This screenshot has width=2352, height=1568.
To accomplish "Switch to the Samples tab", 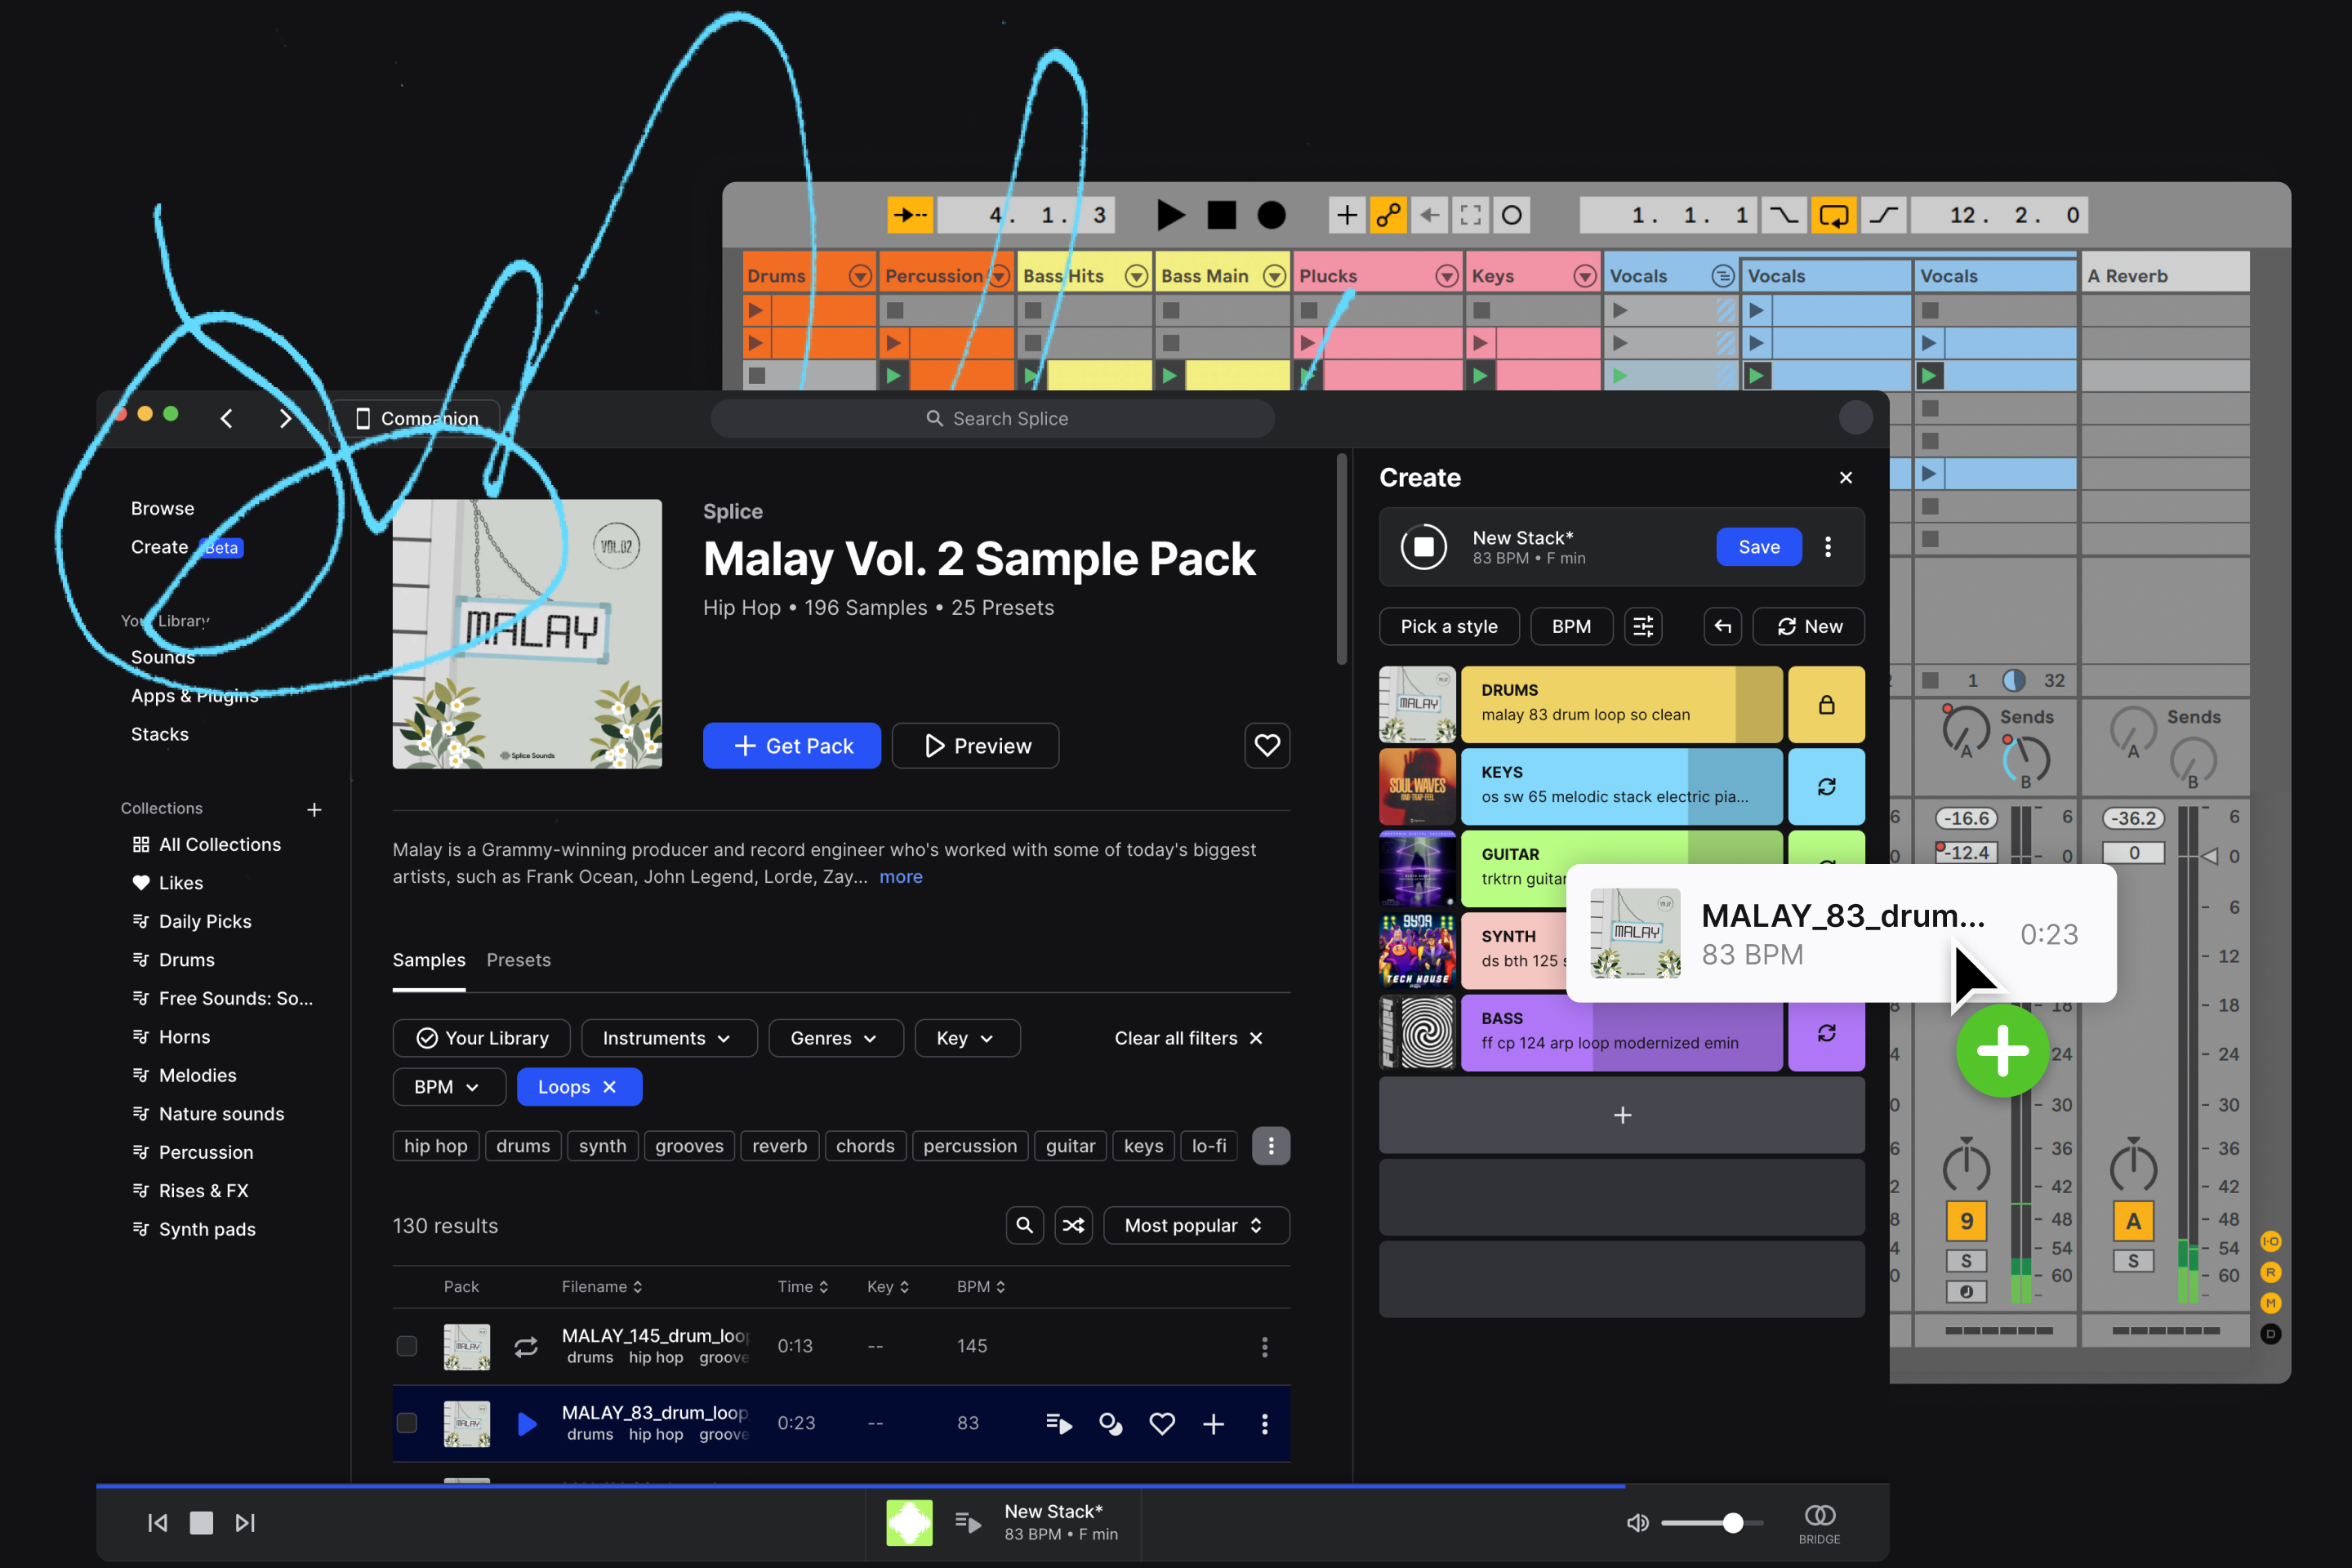I will pos(429,960).
